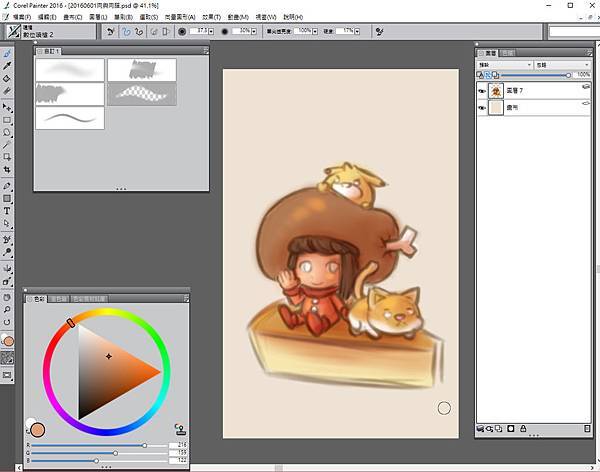The height and width of the screenshot is (472, 600).
Task: Open the 17% value dropdown in property bar
Action: (357, 32)
